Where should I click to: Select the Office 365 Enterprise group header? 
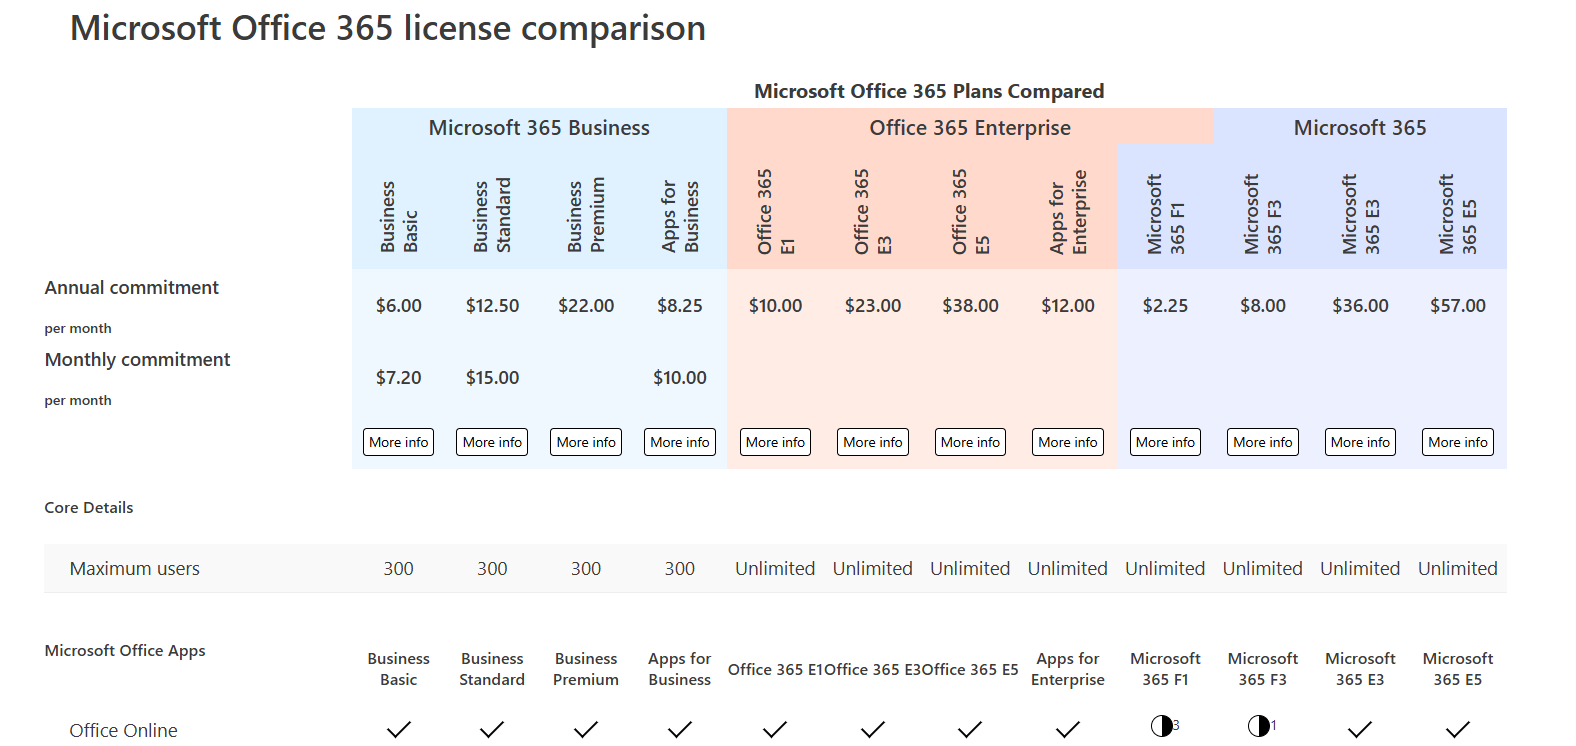click(970, 128)
